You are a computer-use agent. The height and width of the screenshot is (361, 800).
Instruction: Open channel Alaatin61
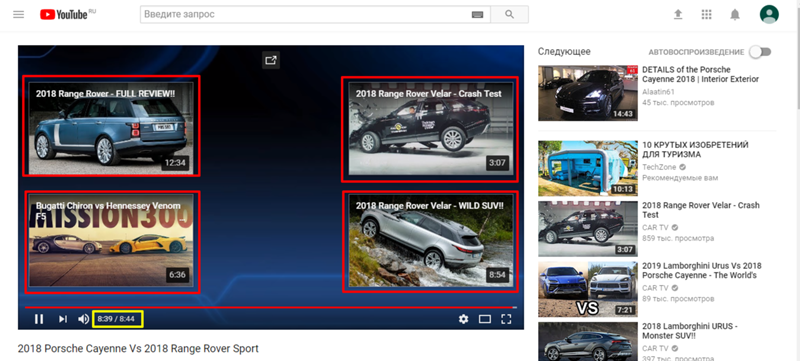658,92
